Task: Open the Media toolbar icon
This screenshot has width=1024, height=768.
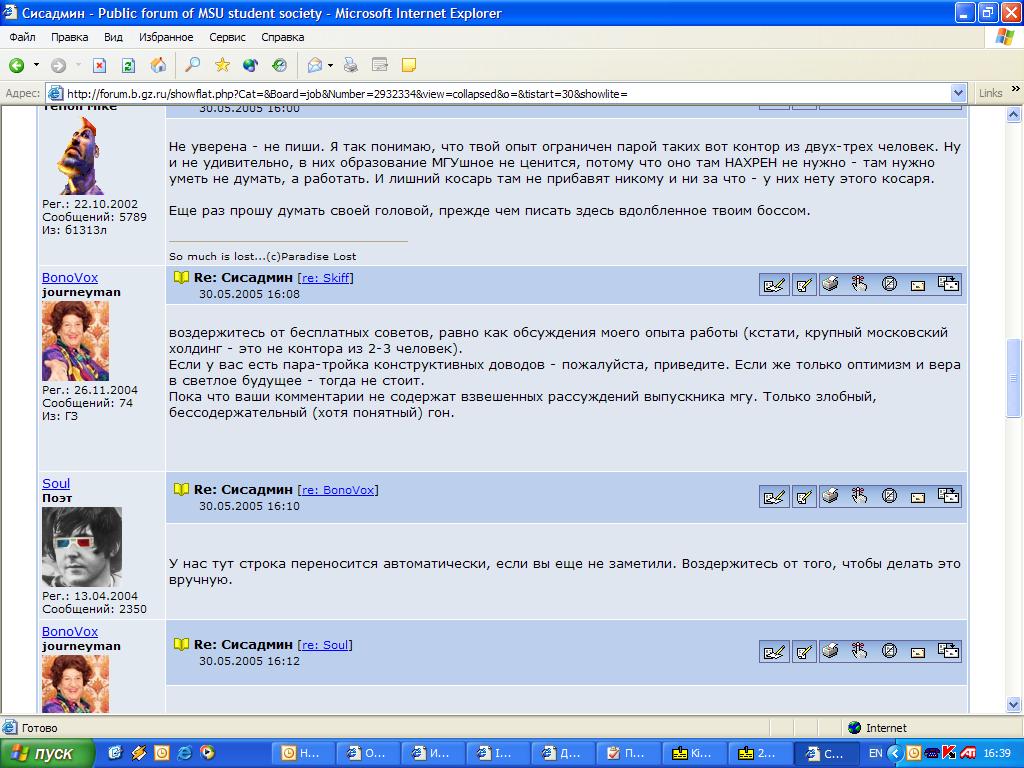Action: coord(251,65)
